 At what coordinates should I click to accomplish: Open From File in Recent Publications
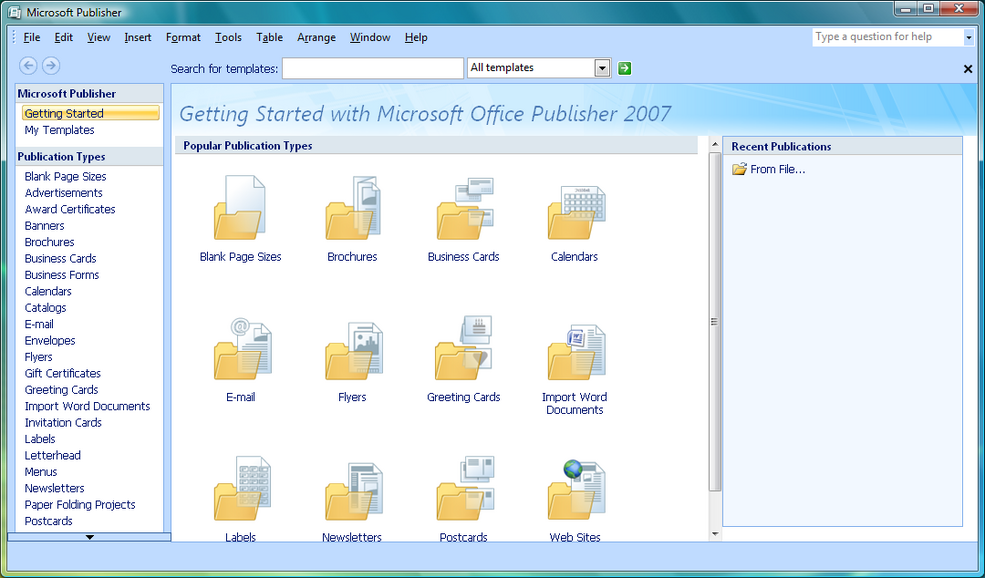769,169
